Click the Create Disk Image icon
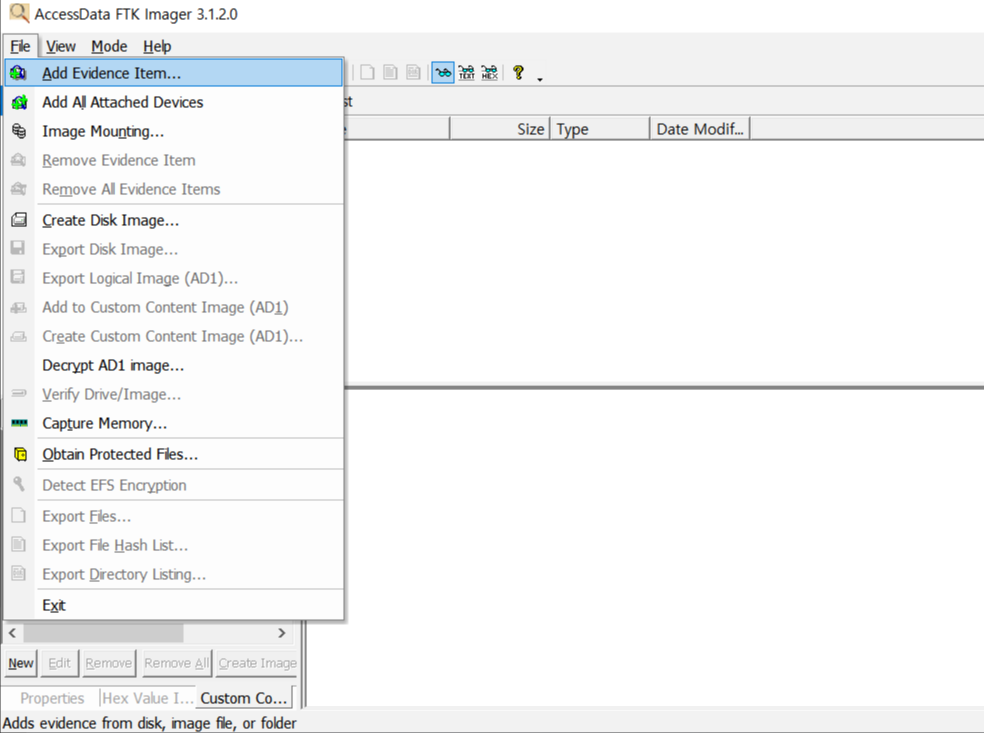This screenshot has width=984, height=733. [19, 220]
